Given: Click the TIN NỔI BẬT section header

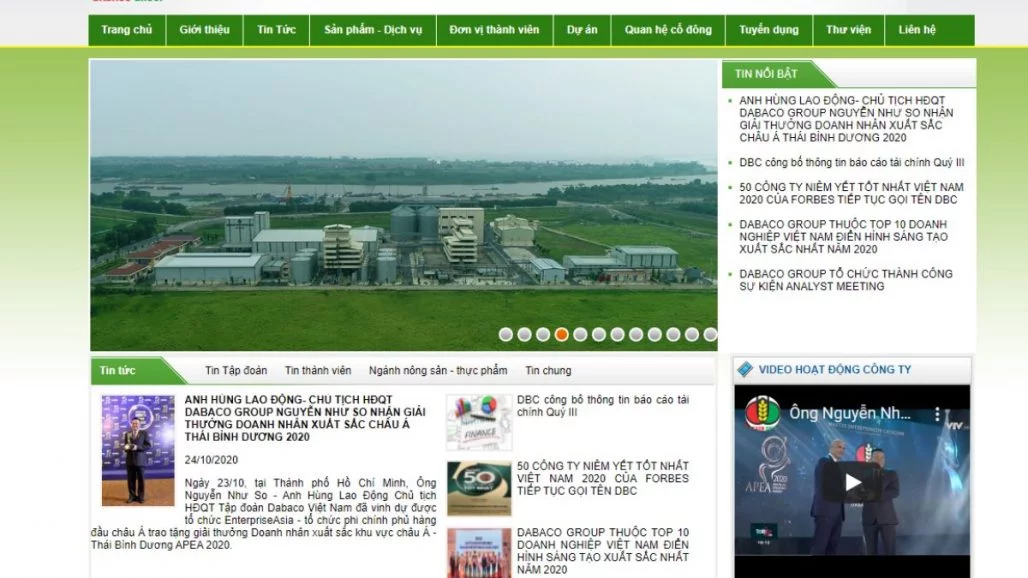Looking at the screenshot, I should [766, 74].
